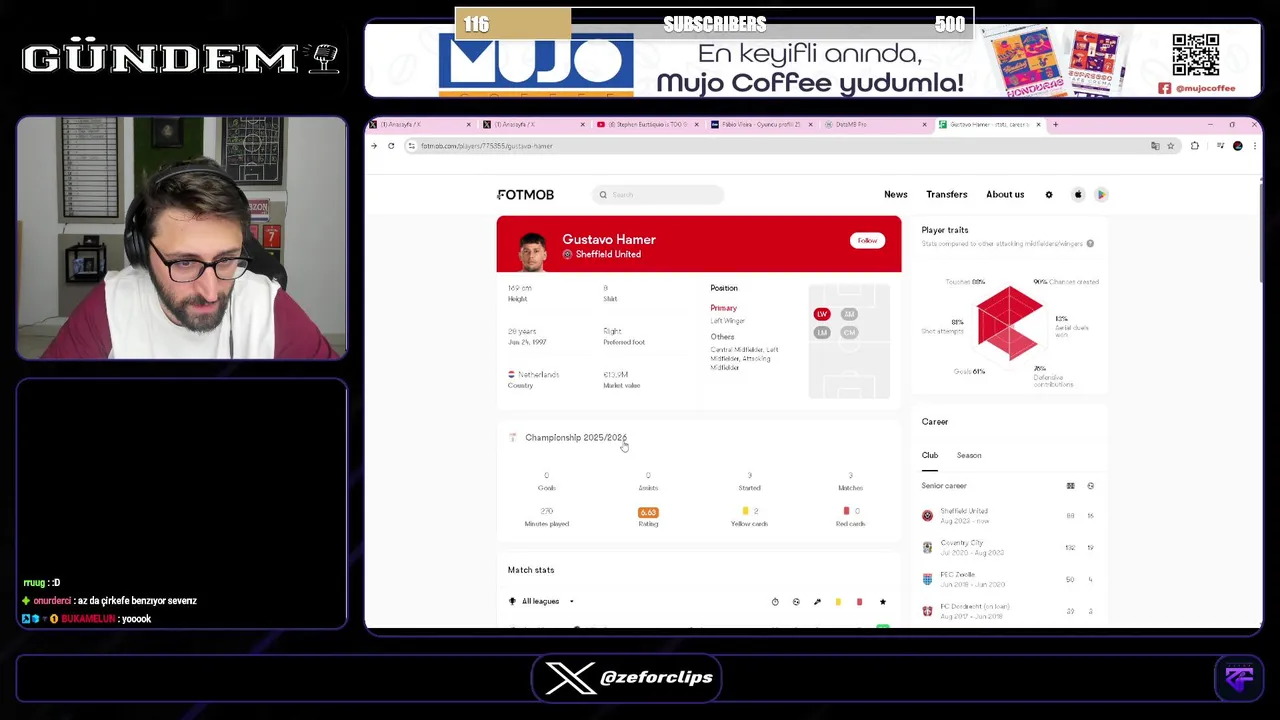Viewport: 1280px width, 720px height.
Task: Click the Coventry City club crest
Action: (927, 548)
